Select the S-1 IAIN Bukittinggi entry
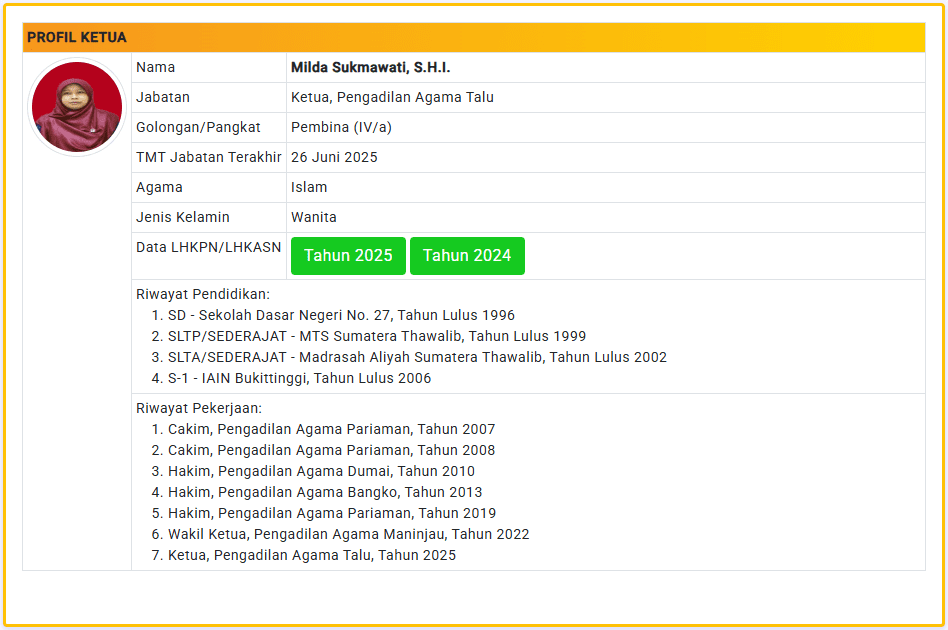The width and height of the screenshot is (948, 630). [299, 379]
